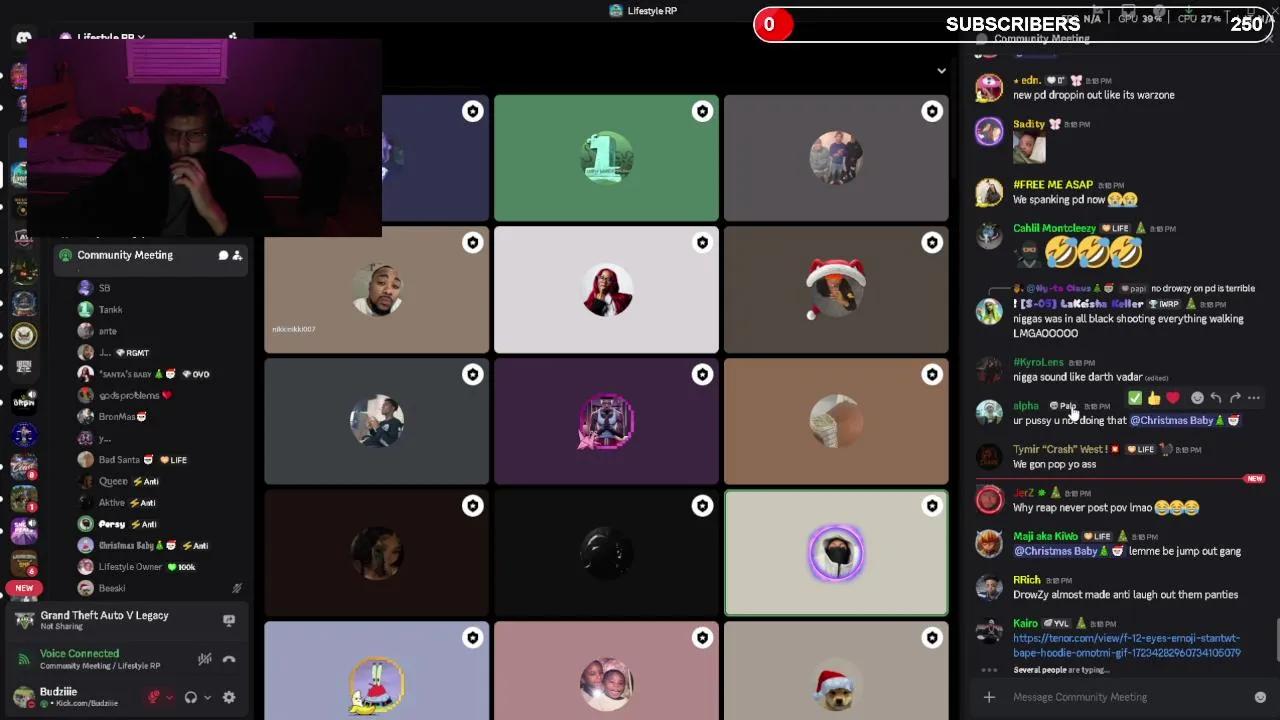
Task: Open Discord home via the logo icon
Action: (x=23, y=38)
